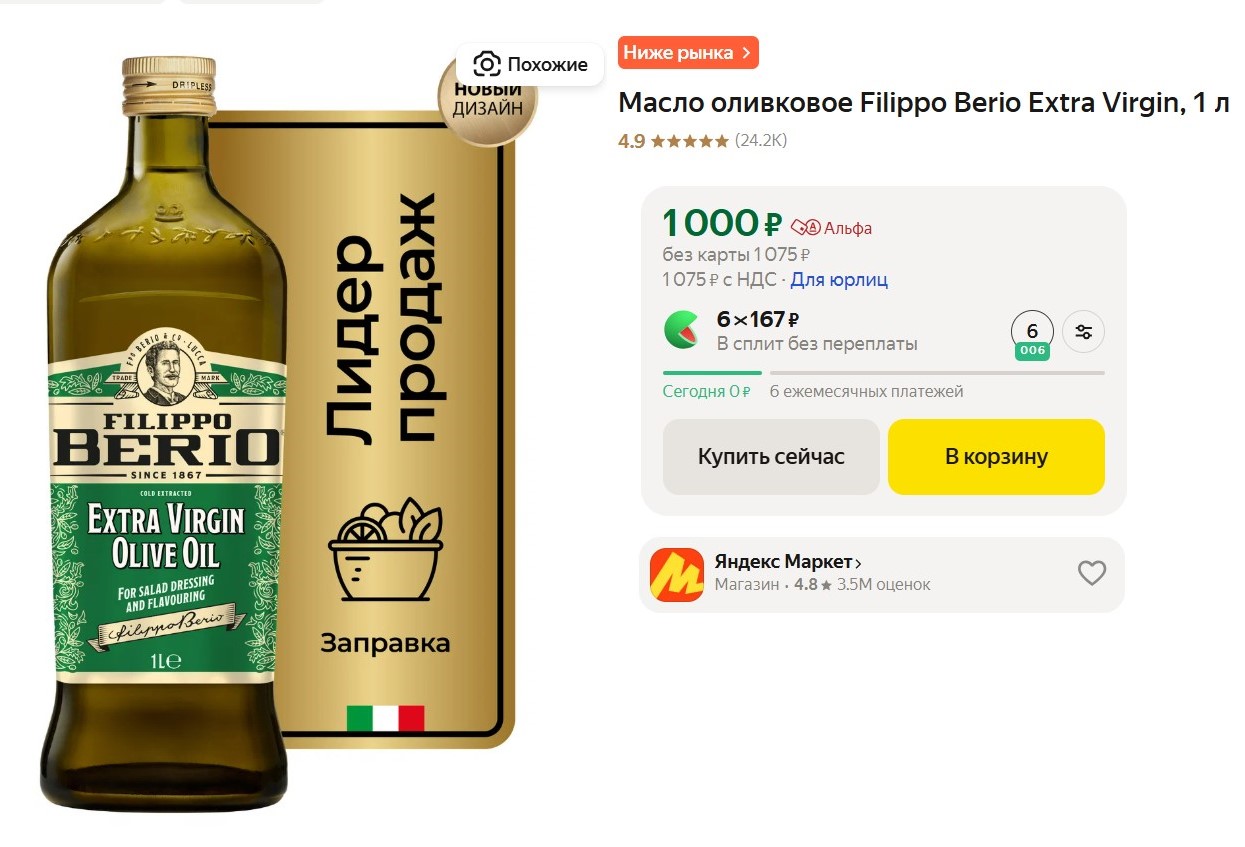Add the shop to favorites with the heart

(x=1091, y=573)
